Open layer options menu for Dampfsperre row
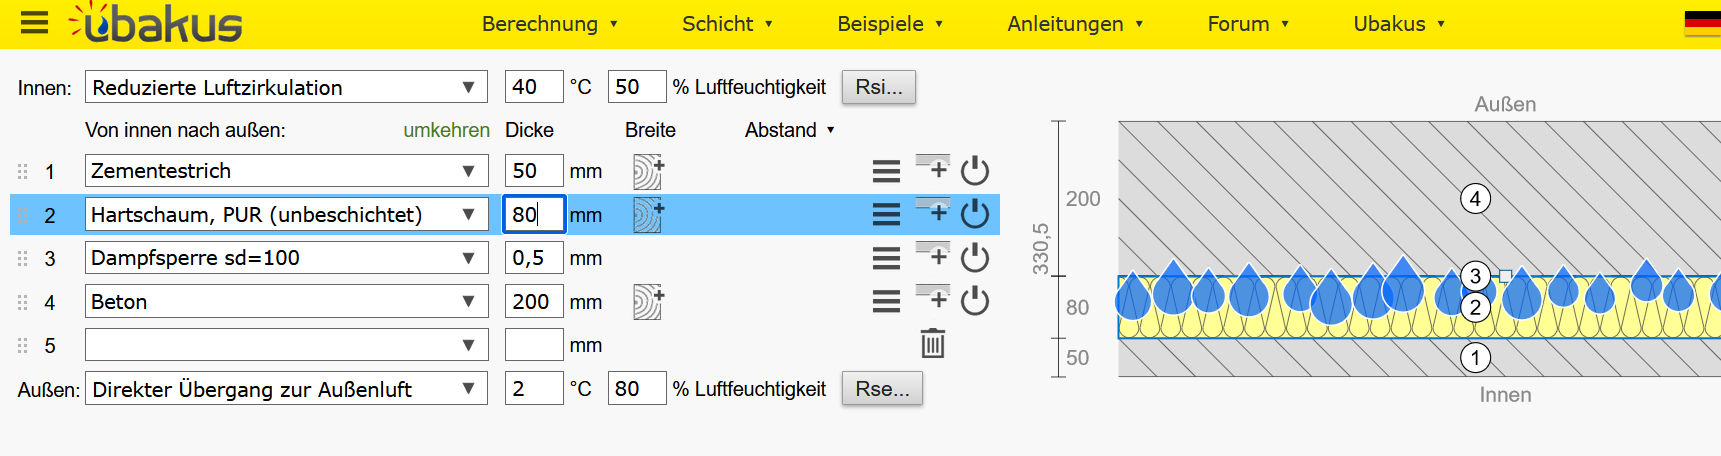 pos(886,258)
